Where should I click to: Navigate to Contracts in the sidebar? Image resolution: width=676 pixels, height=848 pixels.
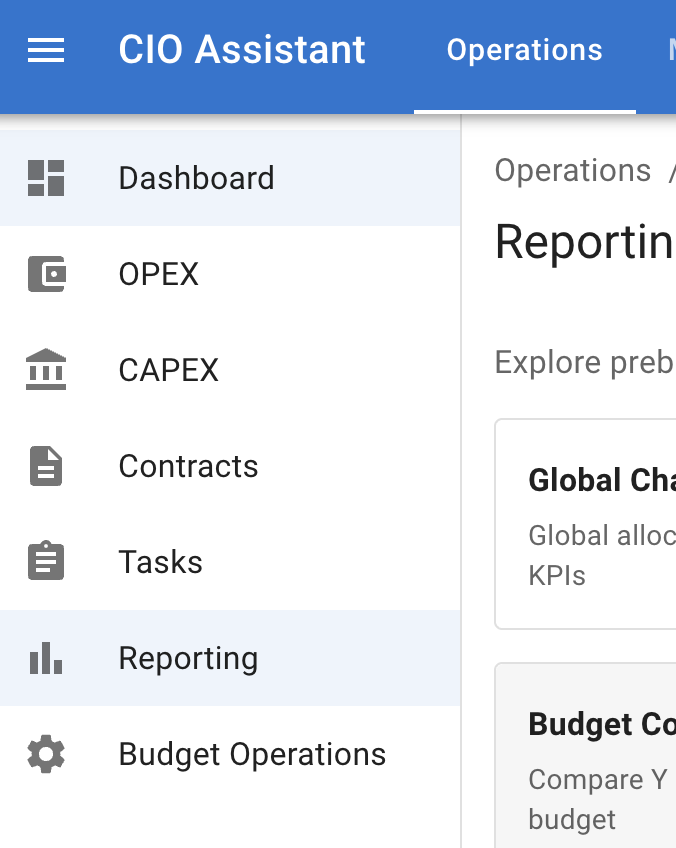click(x=188, y=466)
